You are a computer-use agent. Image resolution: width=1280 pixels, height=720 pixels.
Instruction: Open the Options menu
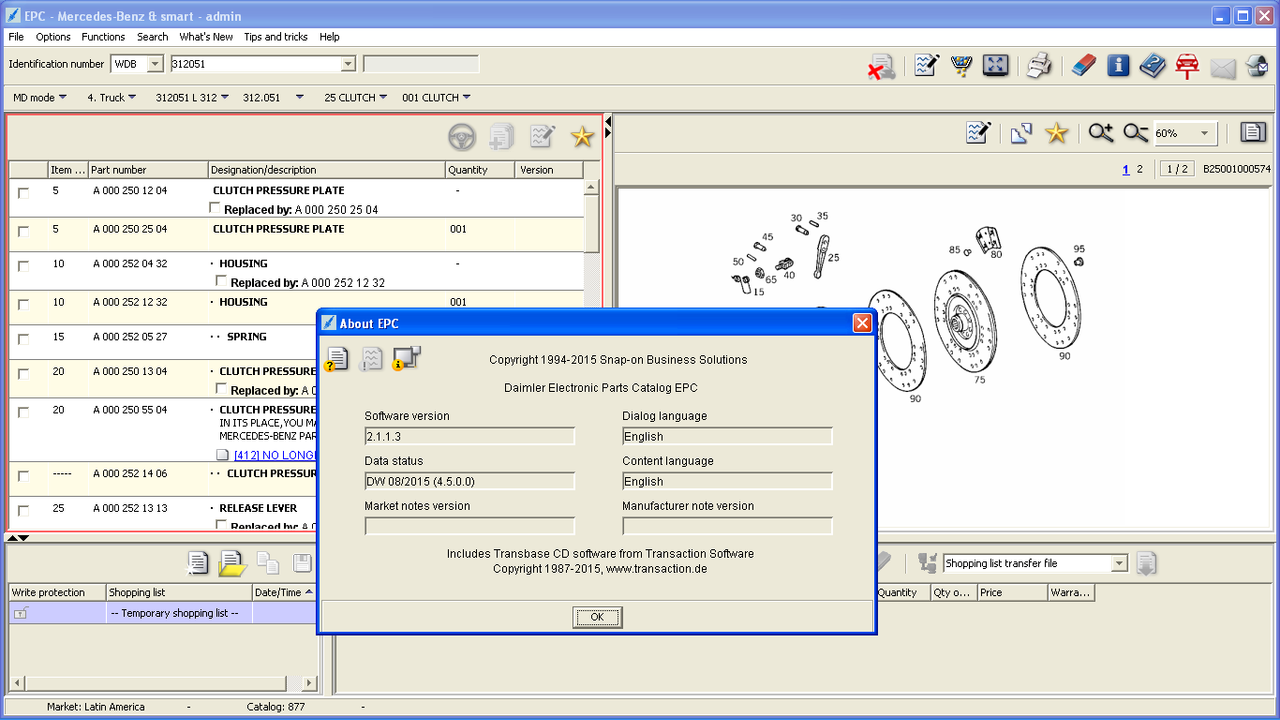click(x=53, y=37)
